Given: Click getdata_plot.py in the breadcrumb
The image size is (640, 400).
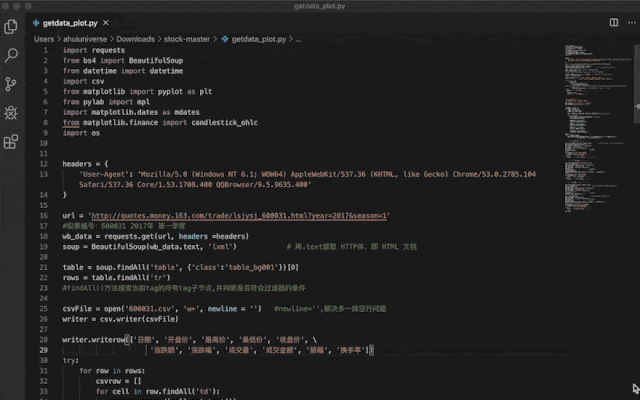Looking at the screenshot, I should tap(259, 39).
